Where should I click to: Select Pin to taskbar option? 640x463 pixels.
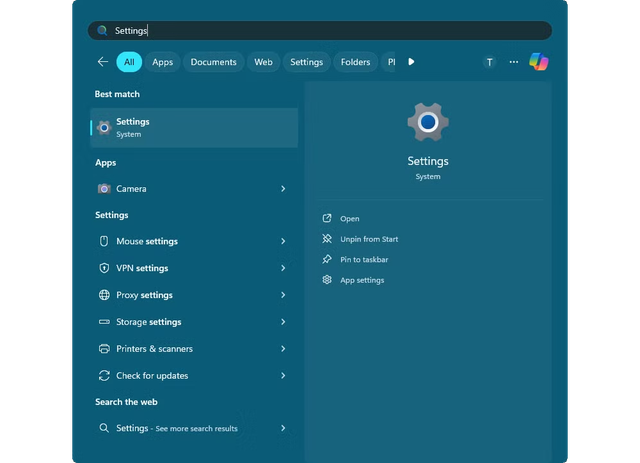363,260
